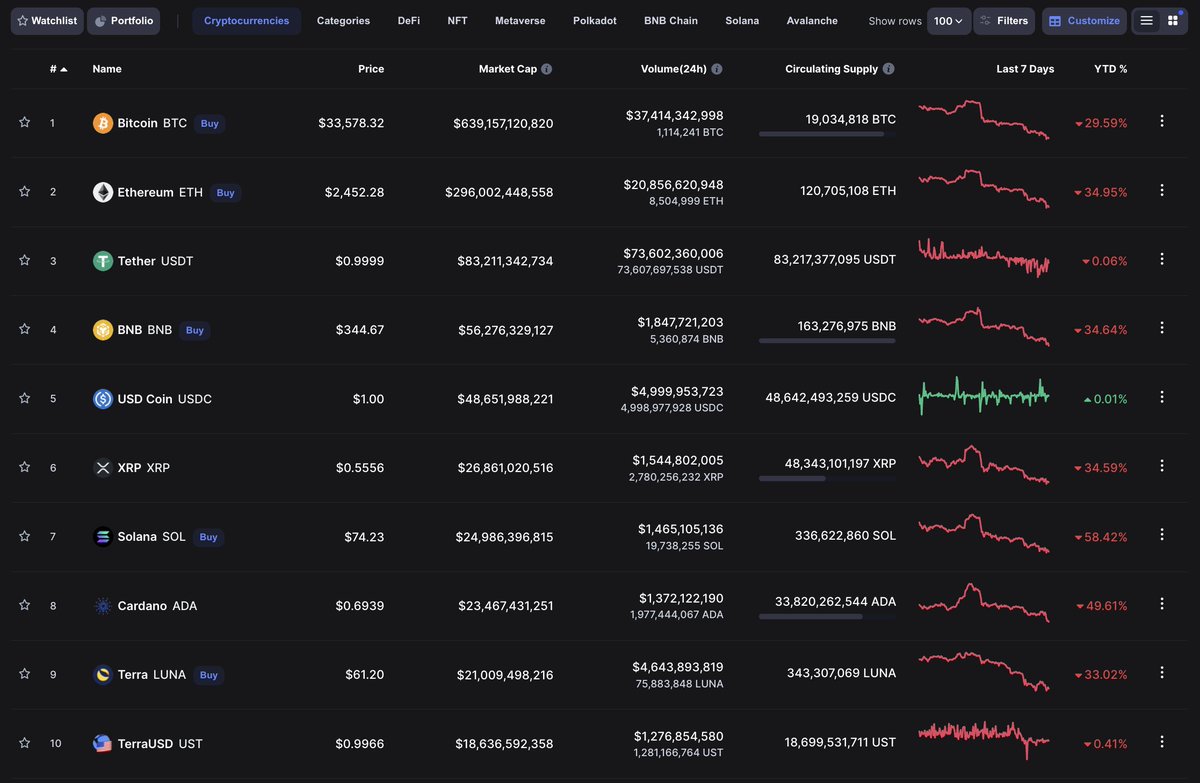Click Buy next to Bitcoin
The height and width of the screenshot is (783, 1200).
point(209,124)
